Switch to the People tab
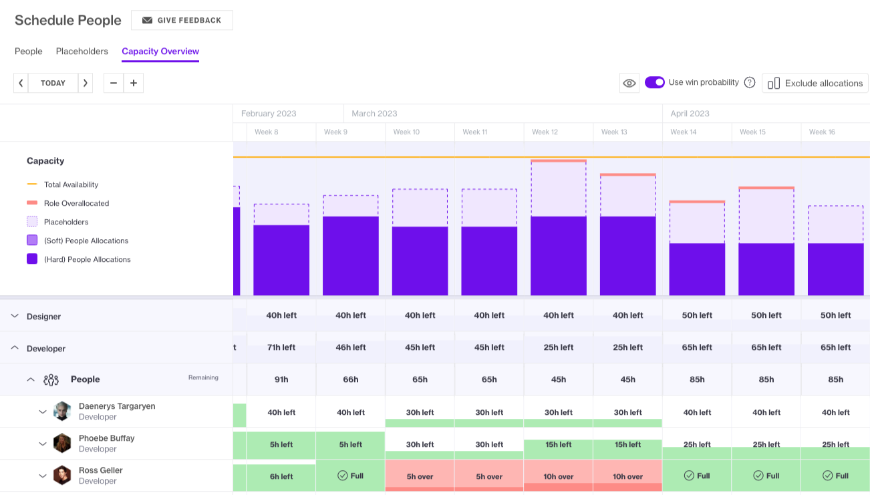The image size is (870, 495). (x=28, y=51)
